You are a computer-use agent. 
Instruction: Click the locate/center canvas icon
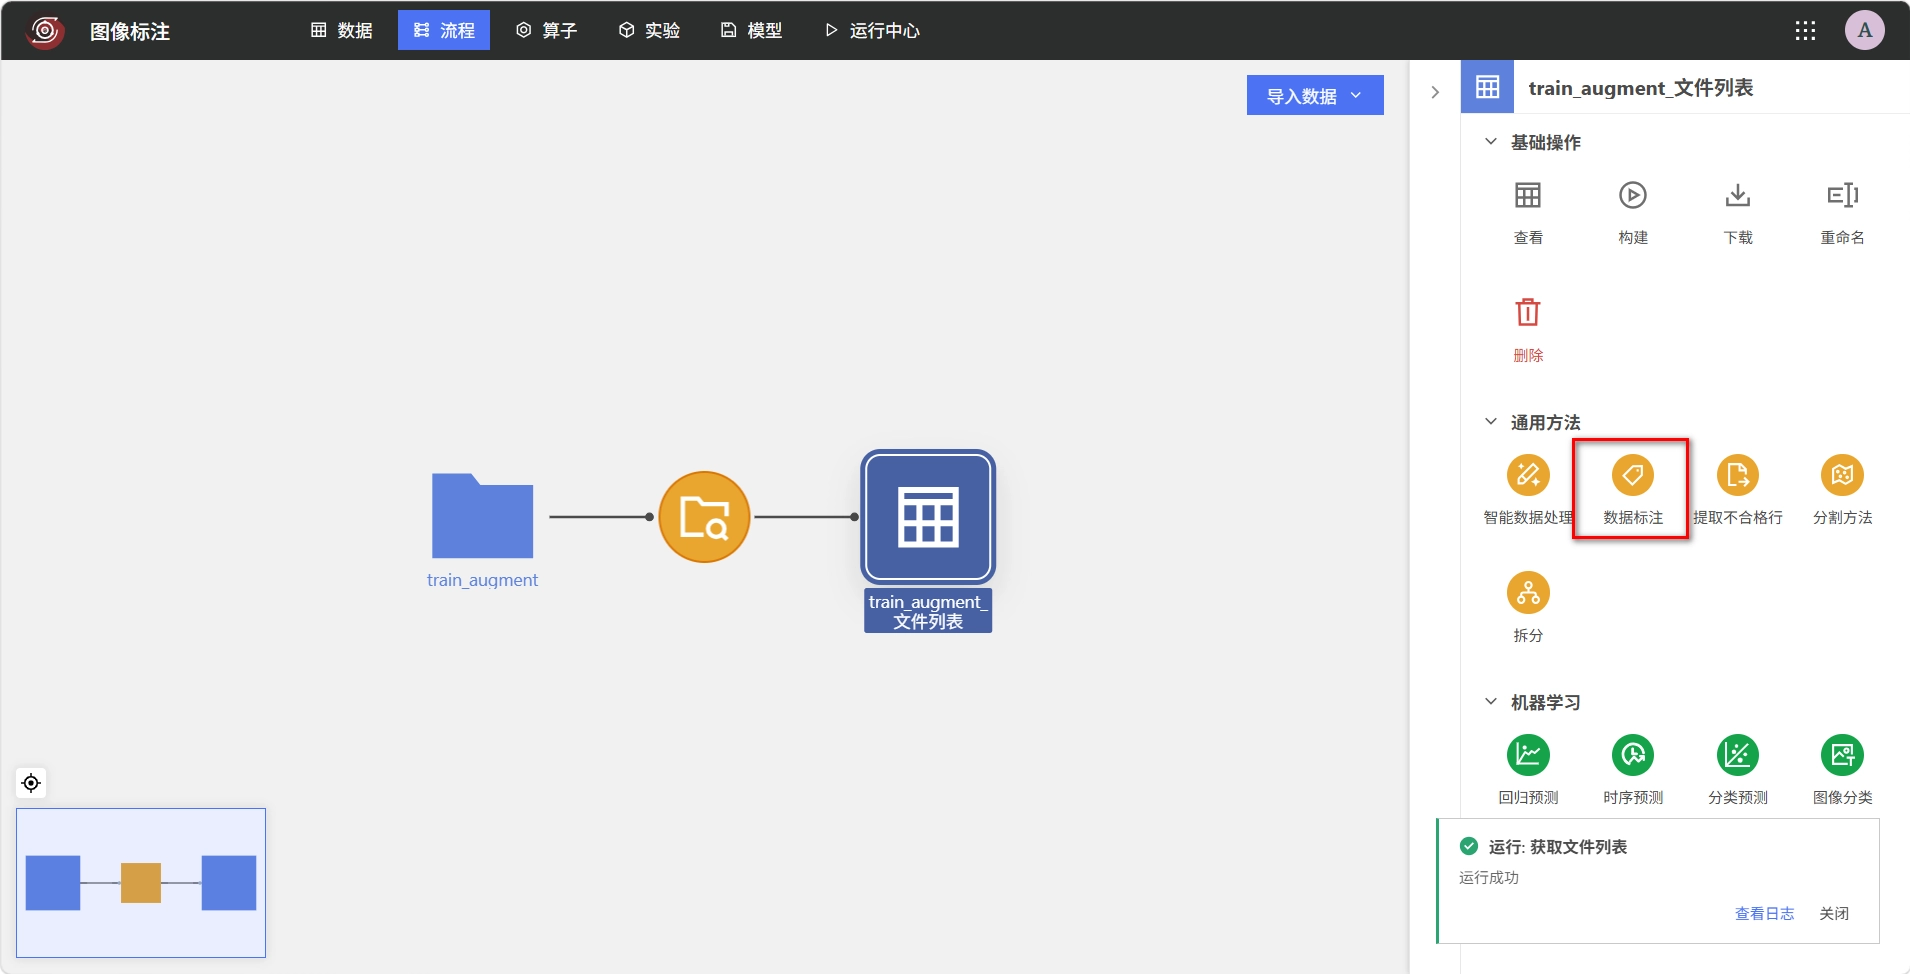[x=31, y=783]
